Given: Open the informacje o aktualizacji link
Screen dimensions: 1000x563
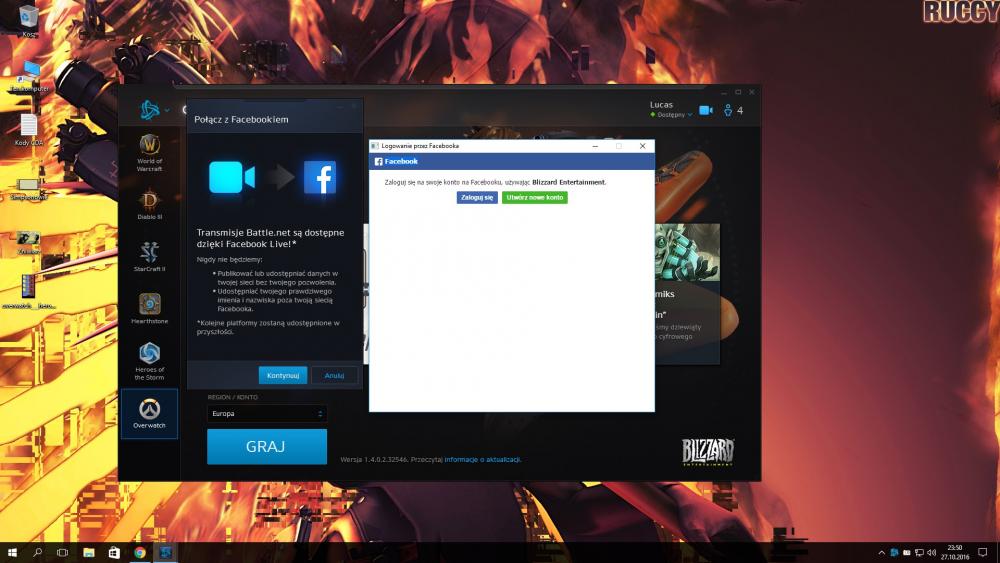Looking at the screenshot, I should pos(483,459).
